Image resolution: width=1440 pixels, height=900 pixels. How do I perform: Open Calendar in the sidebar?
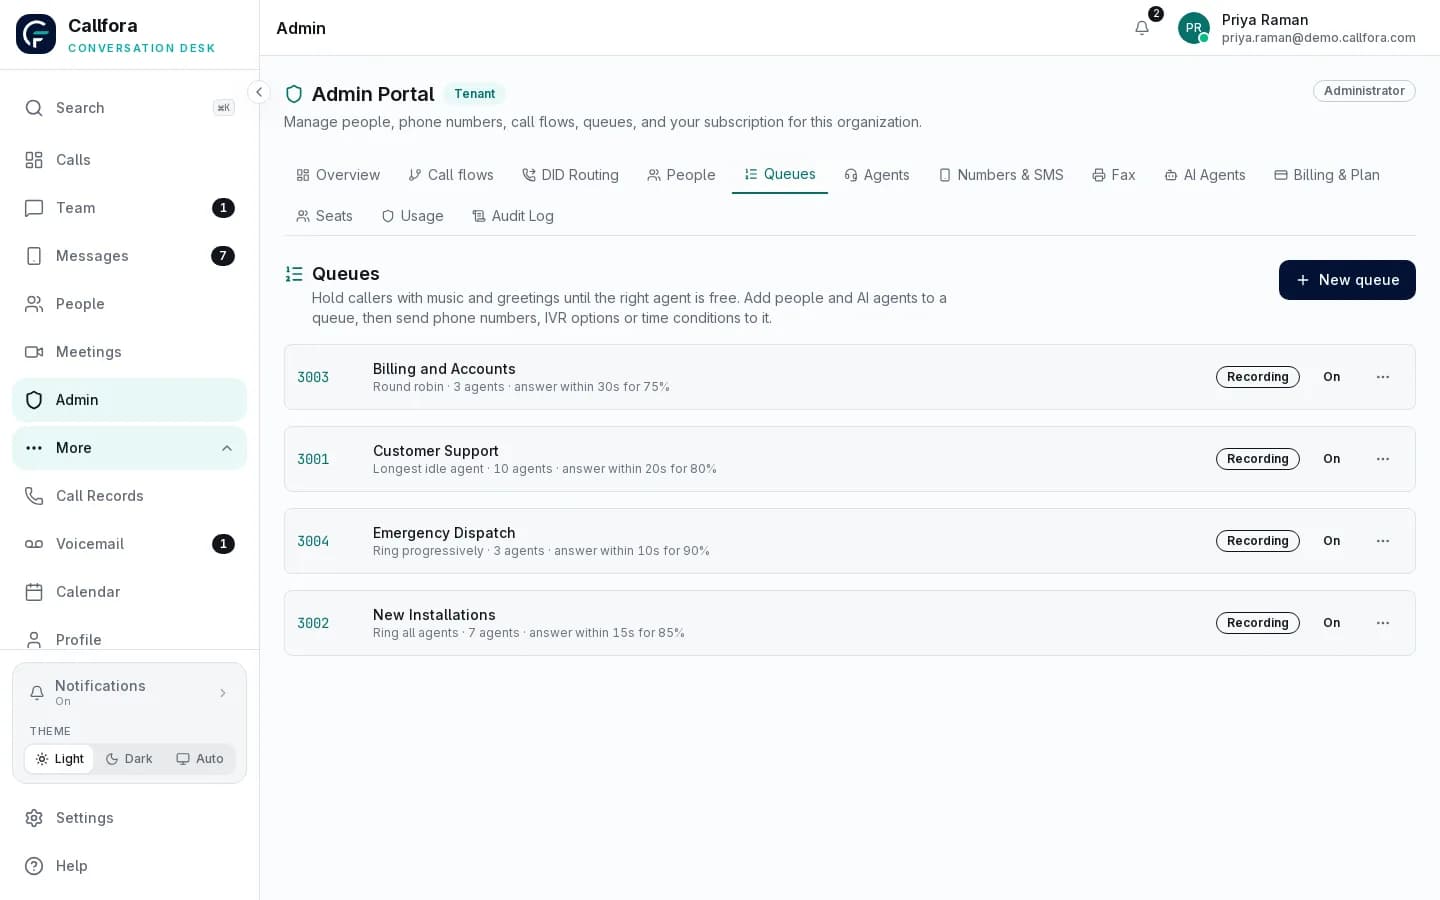pyautogui.click(x=129, y=592)
